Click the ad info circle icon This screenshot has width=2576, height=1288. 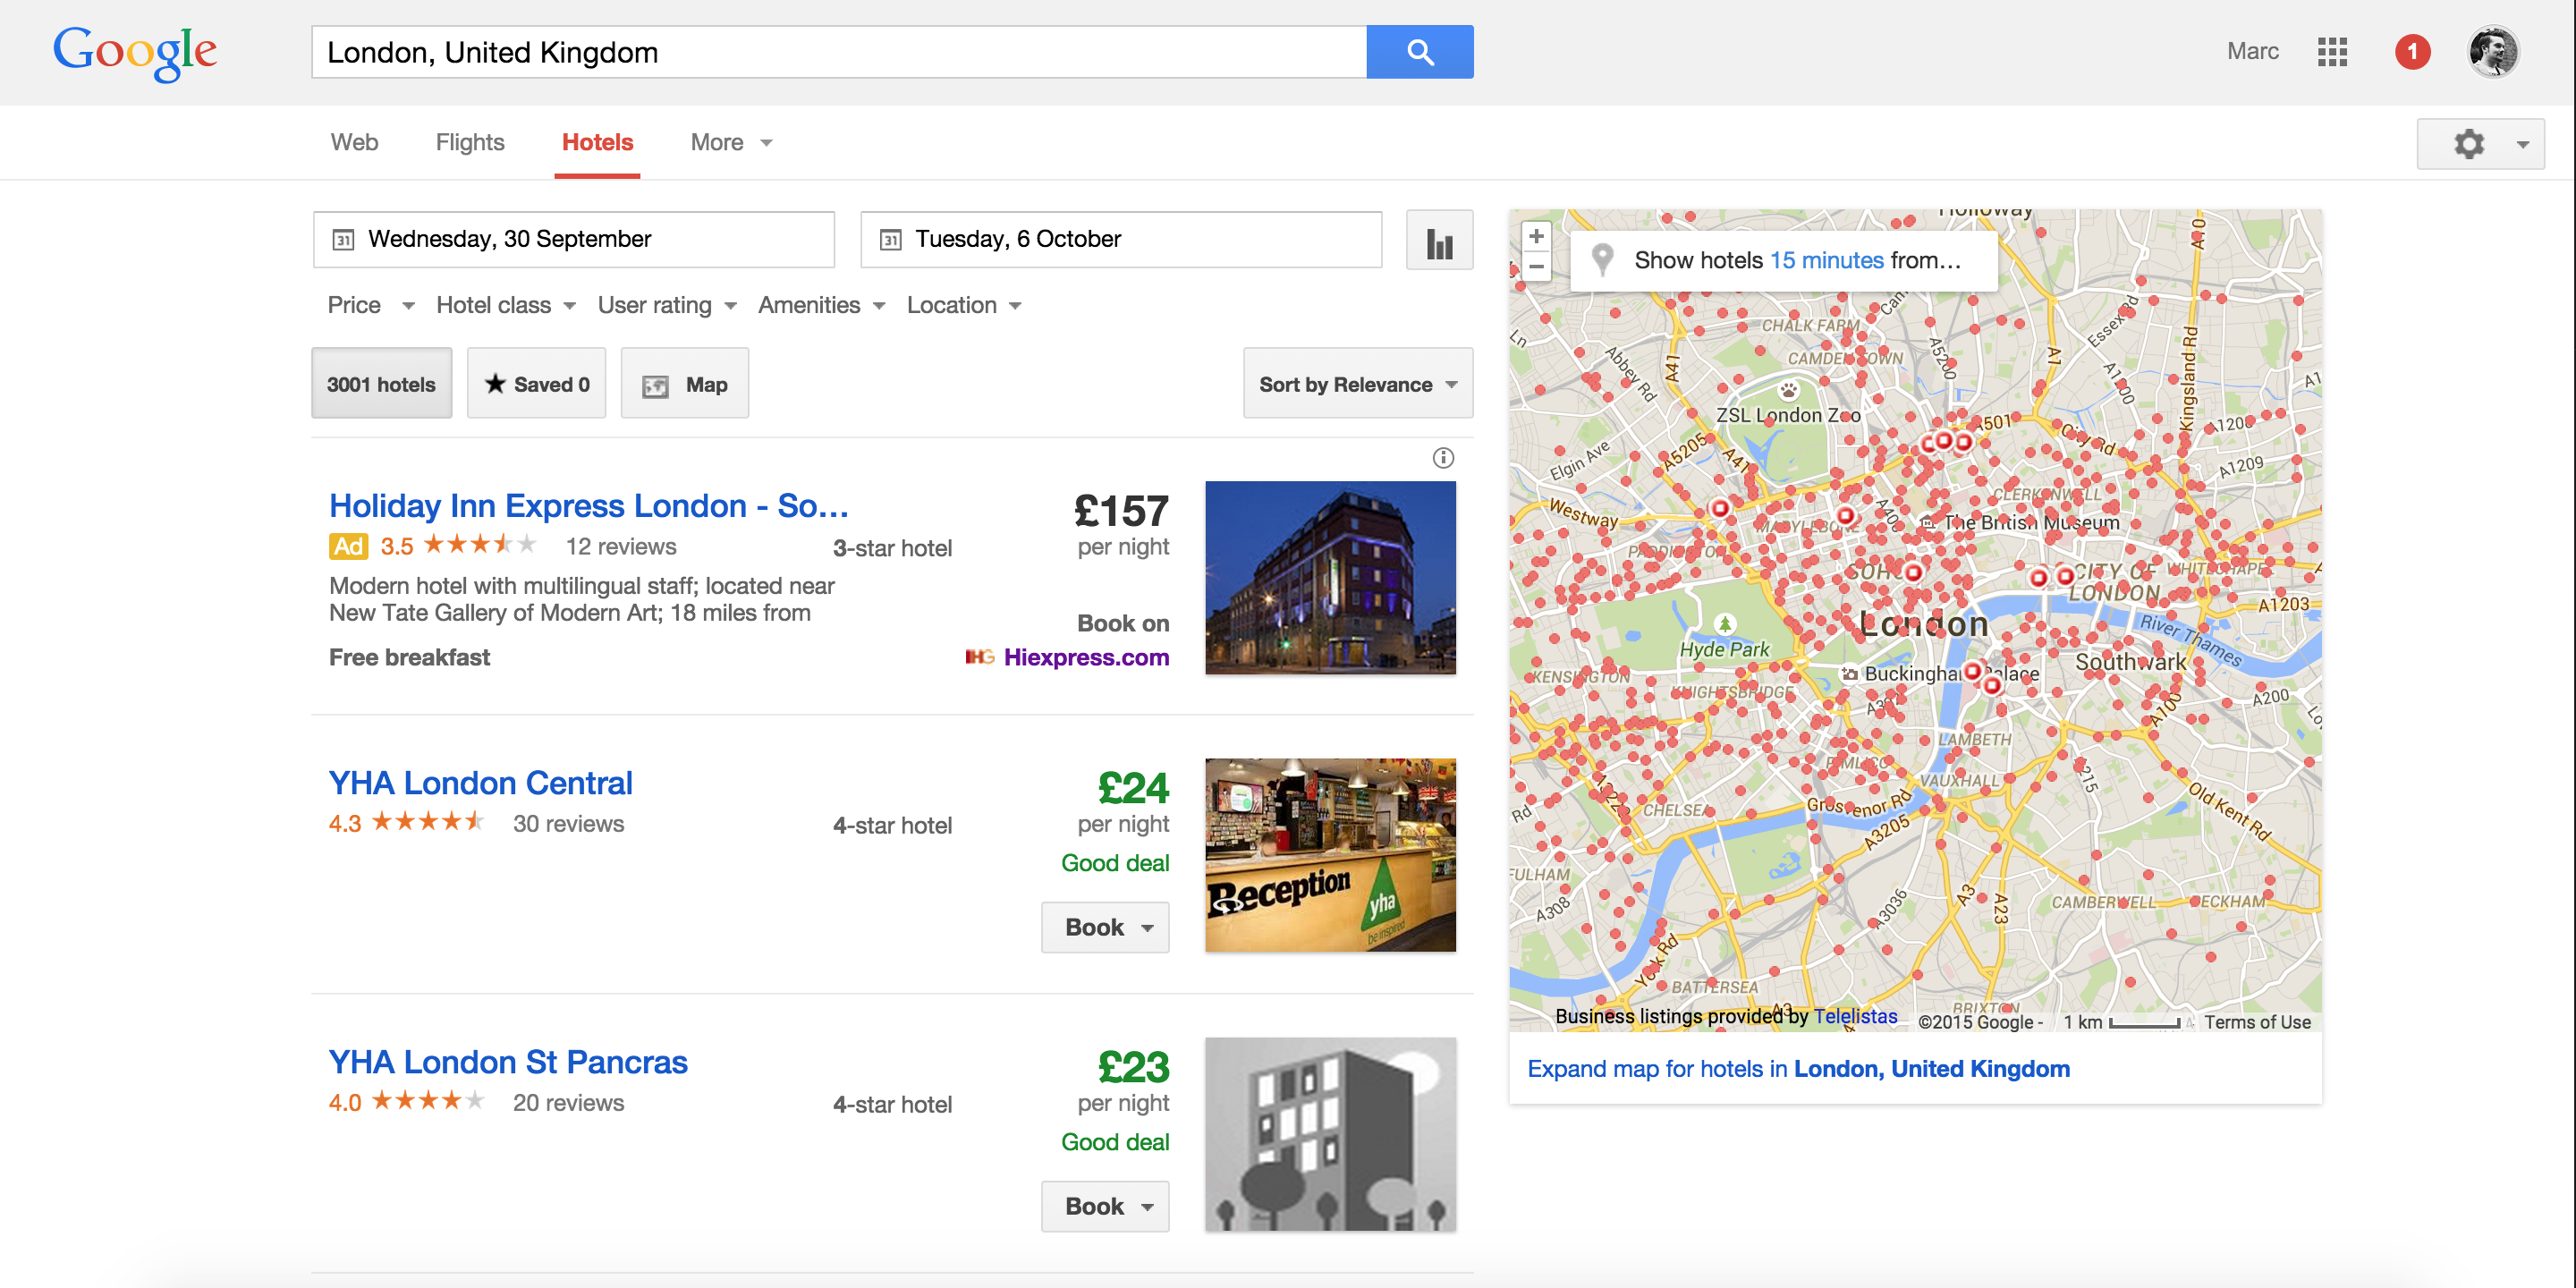(1442, 458)
